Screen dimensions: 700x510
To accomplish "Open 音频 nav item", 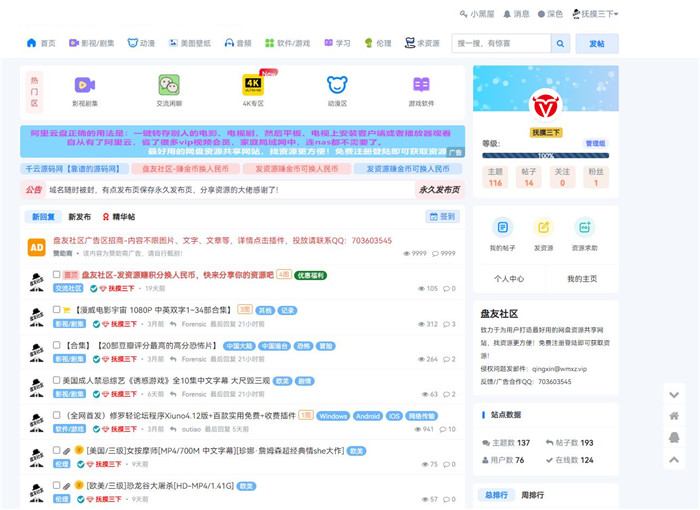I will 238,43.
